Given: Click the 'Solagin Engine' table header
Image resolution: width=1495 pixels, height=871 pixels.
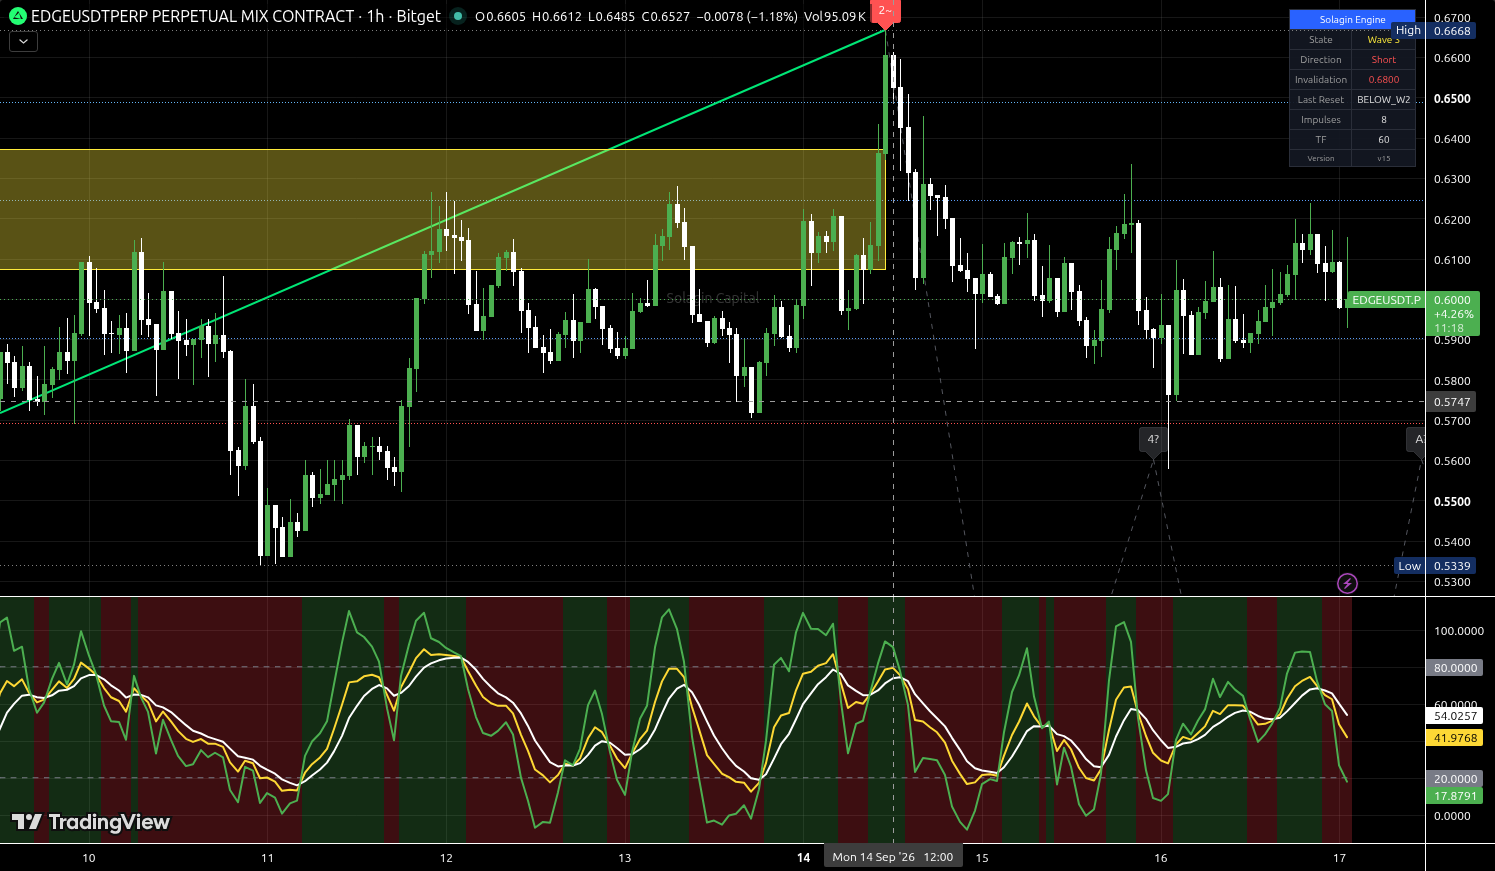Looking at the screenshot, I should pyautogui.click(x=1352, y=19).
